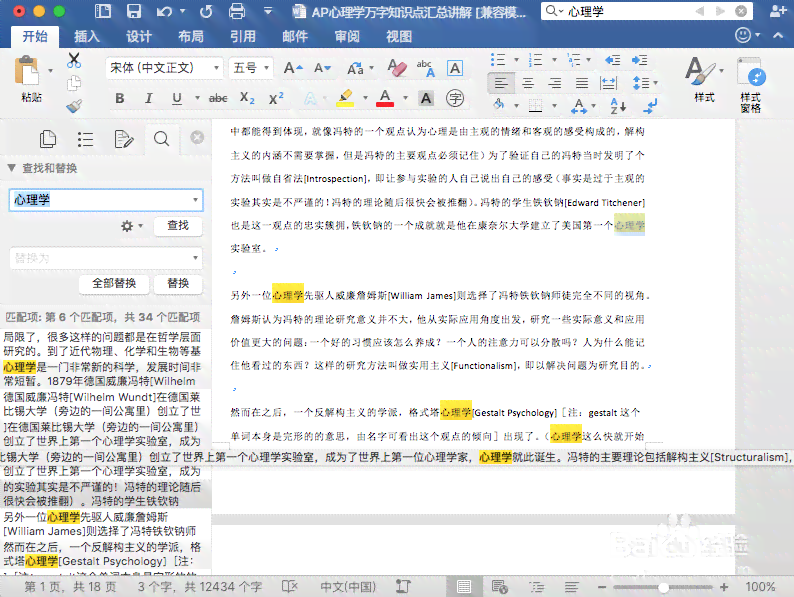
Task: Apply superscript formatting
Action: (276, 98)
